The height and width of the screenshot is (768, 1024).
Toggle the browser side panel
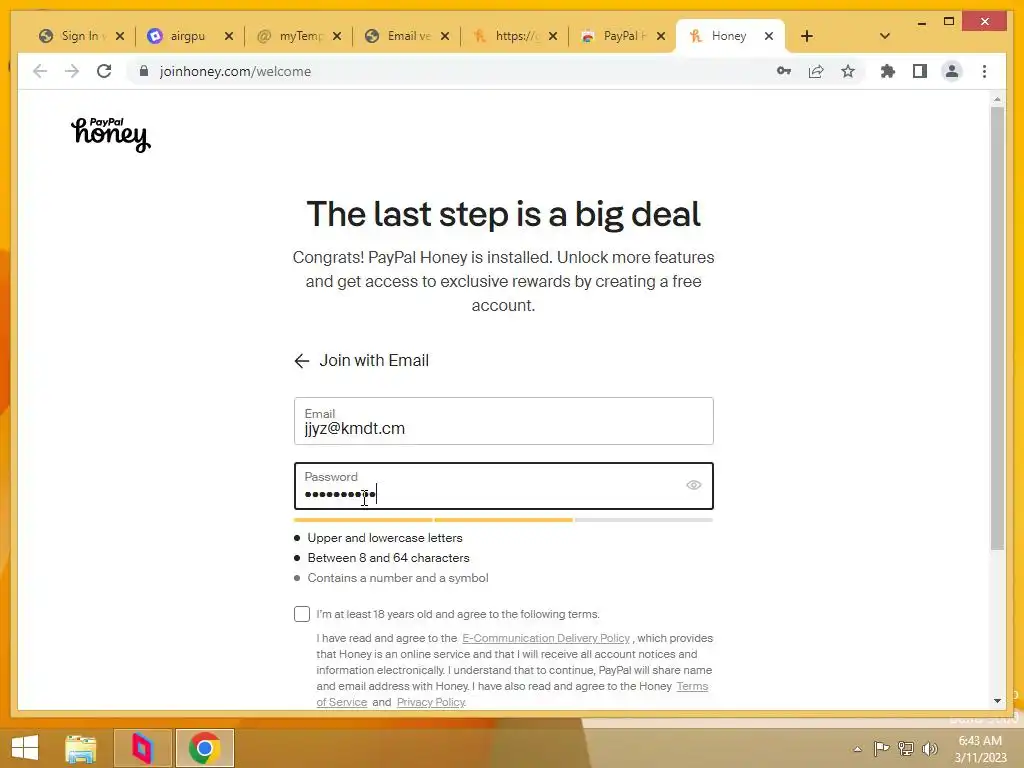(920, 71)
